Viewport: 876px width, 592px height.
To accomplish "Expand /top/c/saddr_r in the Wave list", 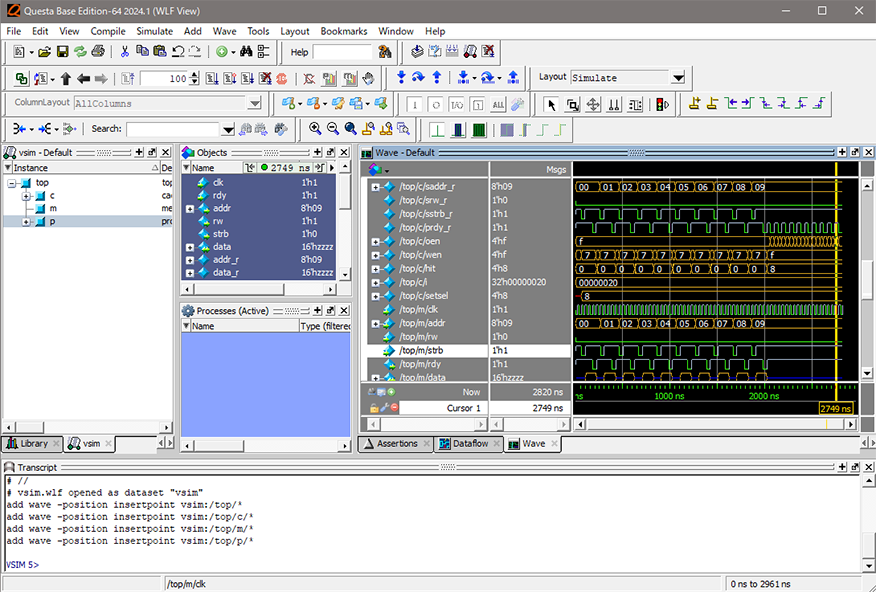I will [375, 187].
